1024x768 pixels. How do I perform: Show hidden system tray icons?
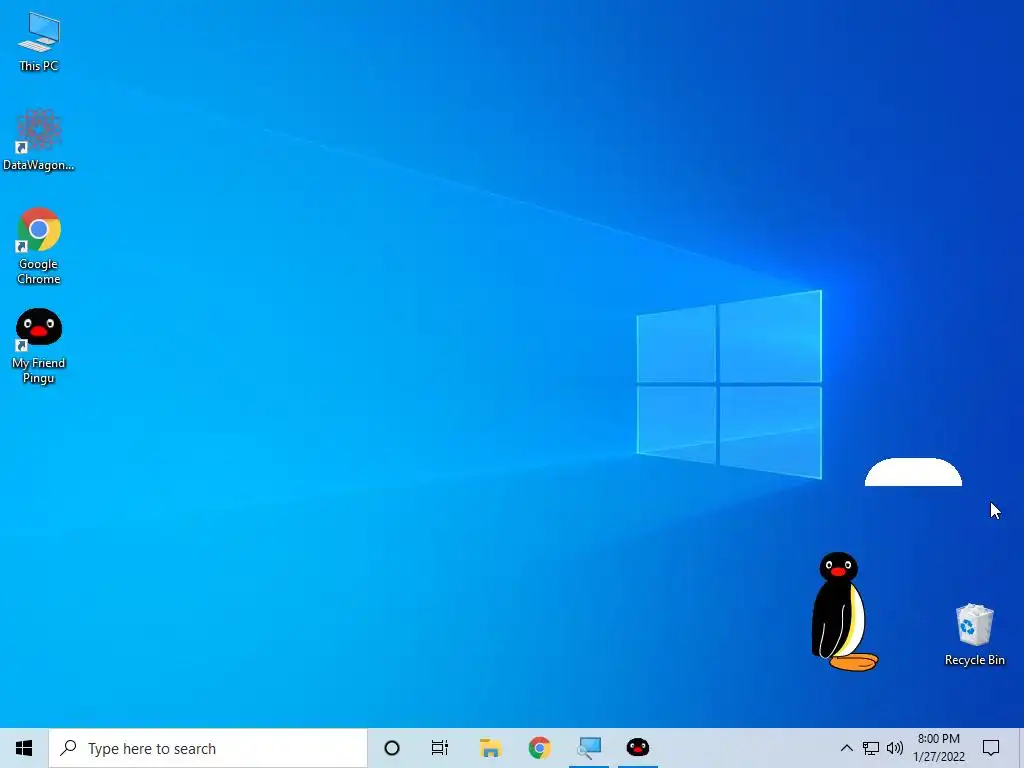click(846, 748)
